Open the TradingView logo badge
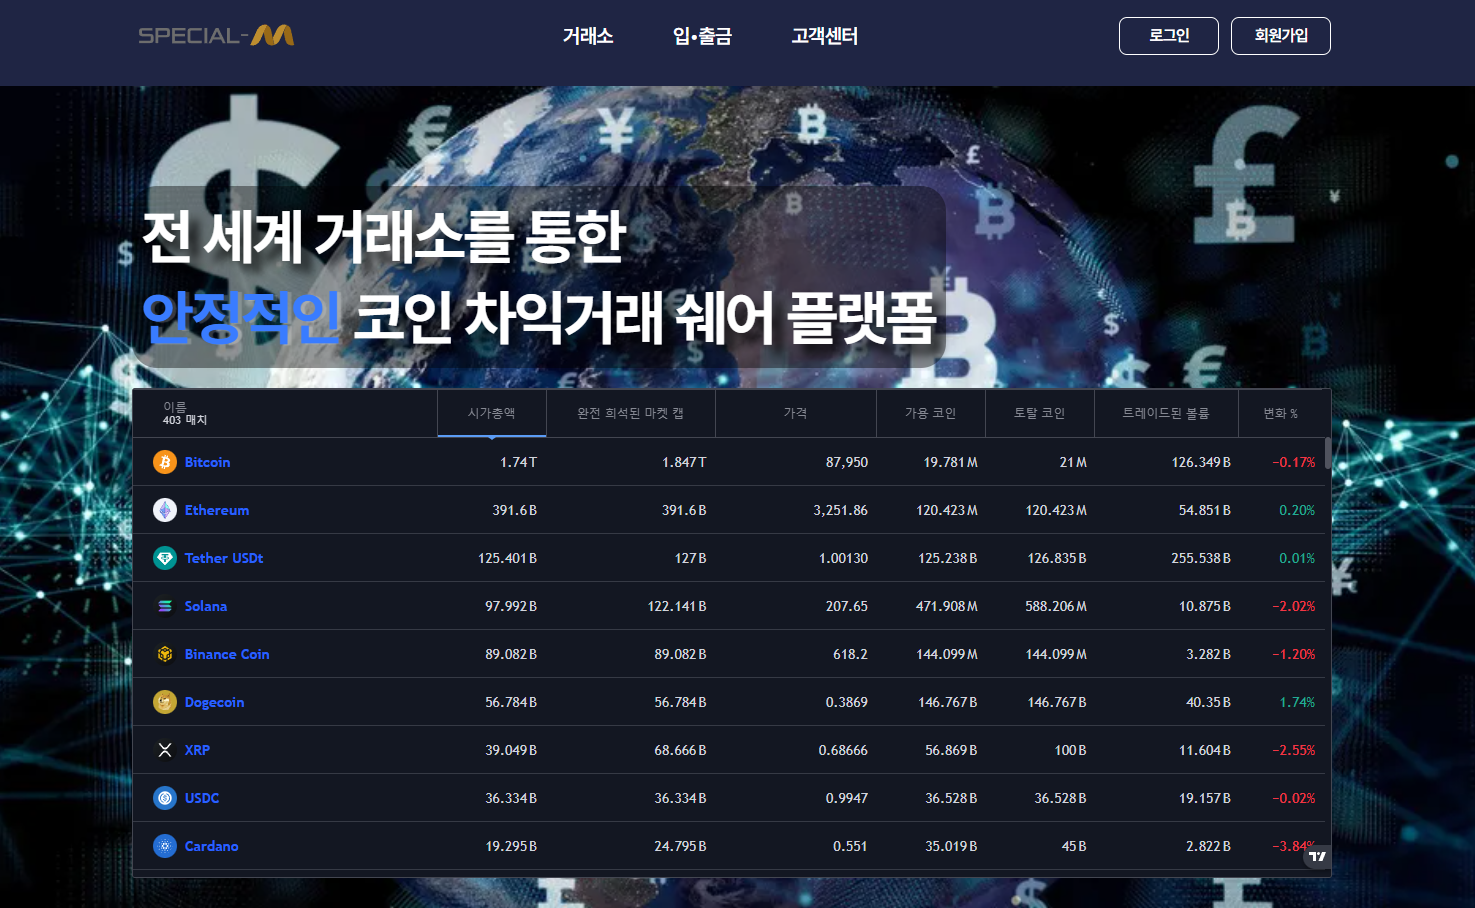 coord(1318,856)
